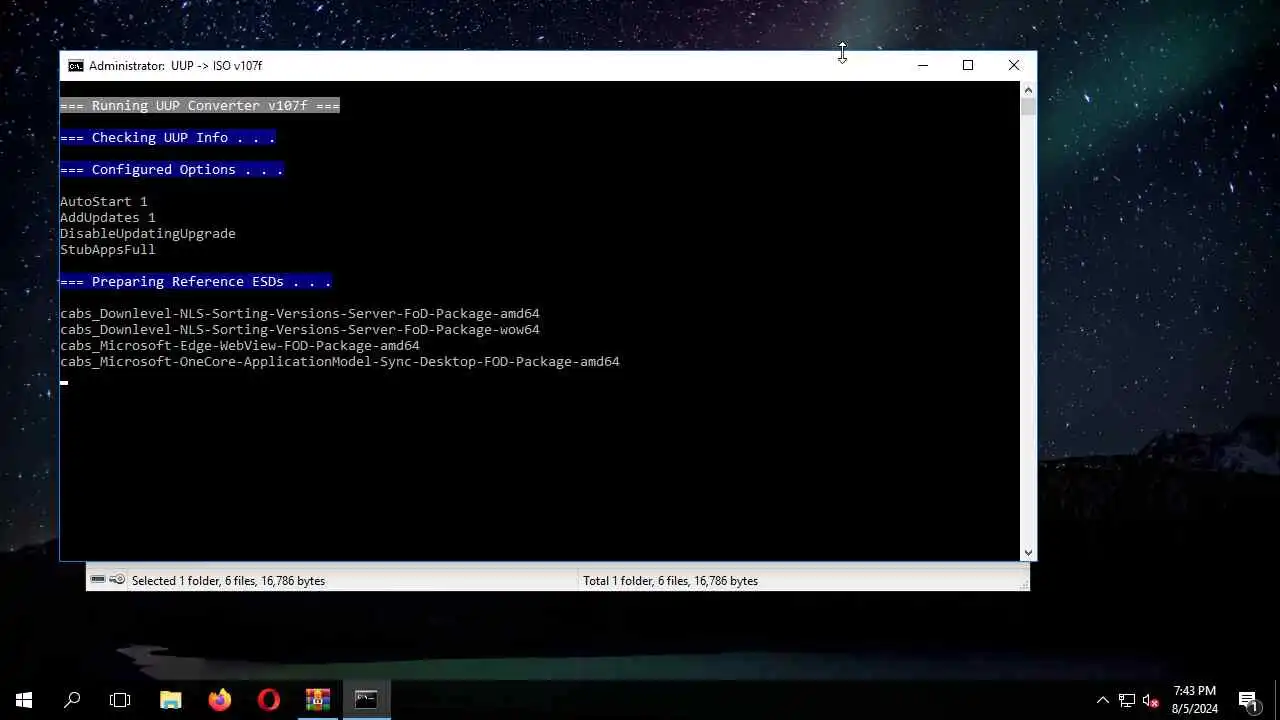Screen dimensions: 1280x720
Task: Open taskbar Search
Action: coord(72,700)
